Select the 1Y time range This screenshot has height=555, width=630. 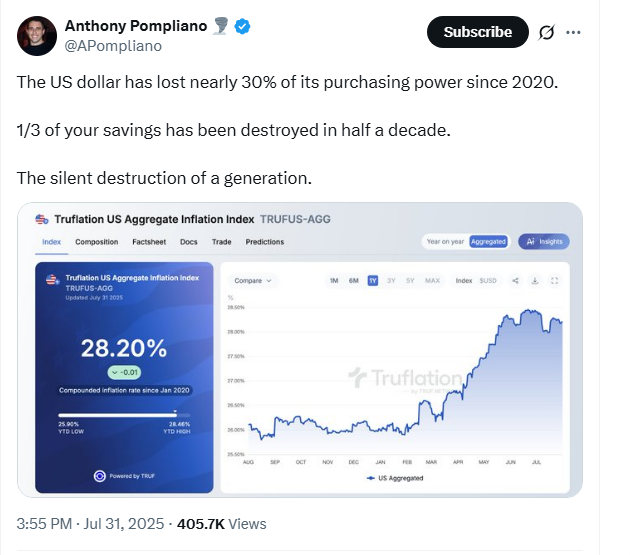(373, 281)
